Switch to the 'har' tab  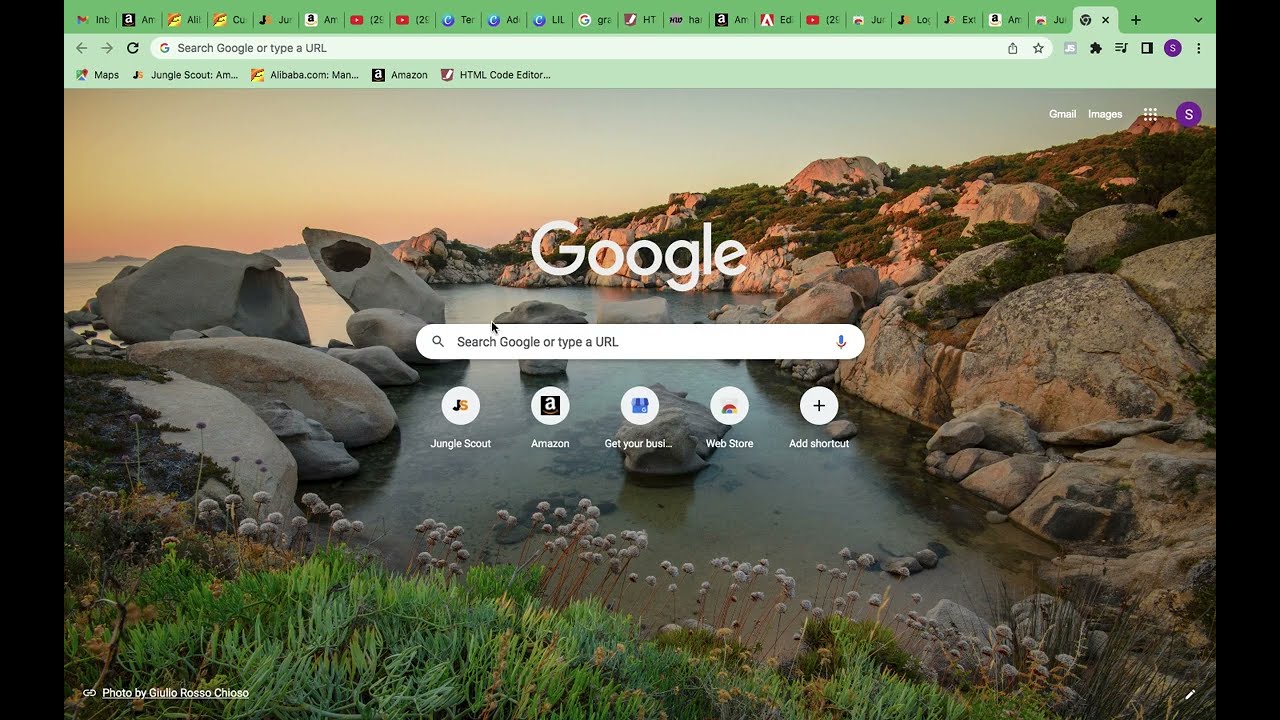[x=685, y=20]
